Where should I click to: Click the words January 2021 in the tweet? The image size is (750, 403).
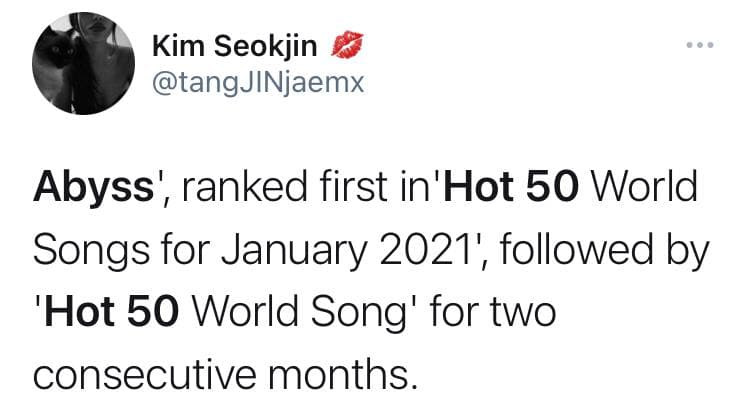[343, 250]
